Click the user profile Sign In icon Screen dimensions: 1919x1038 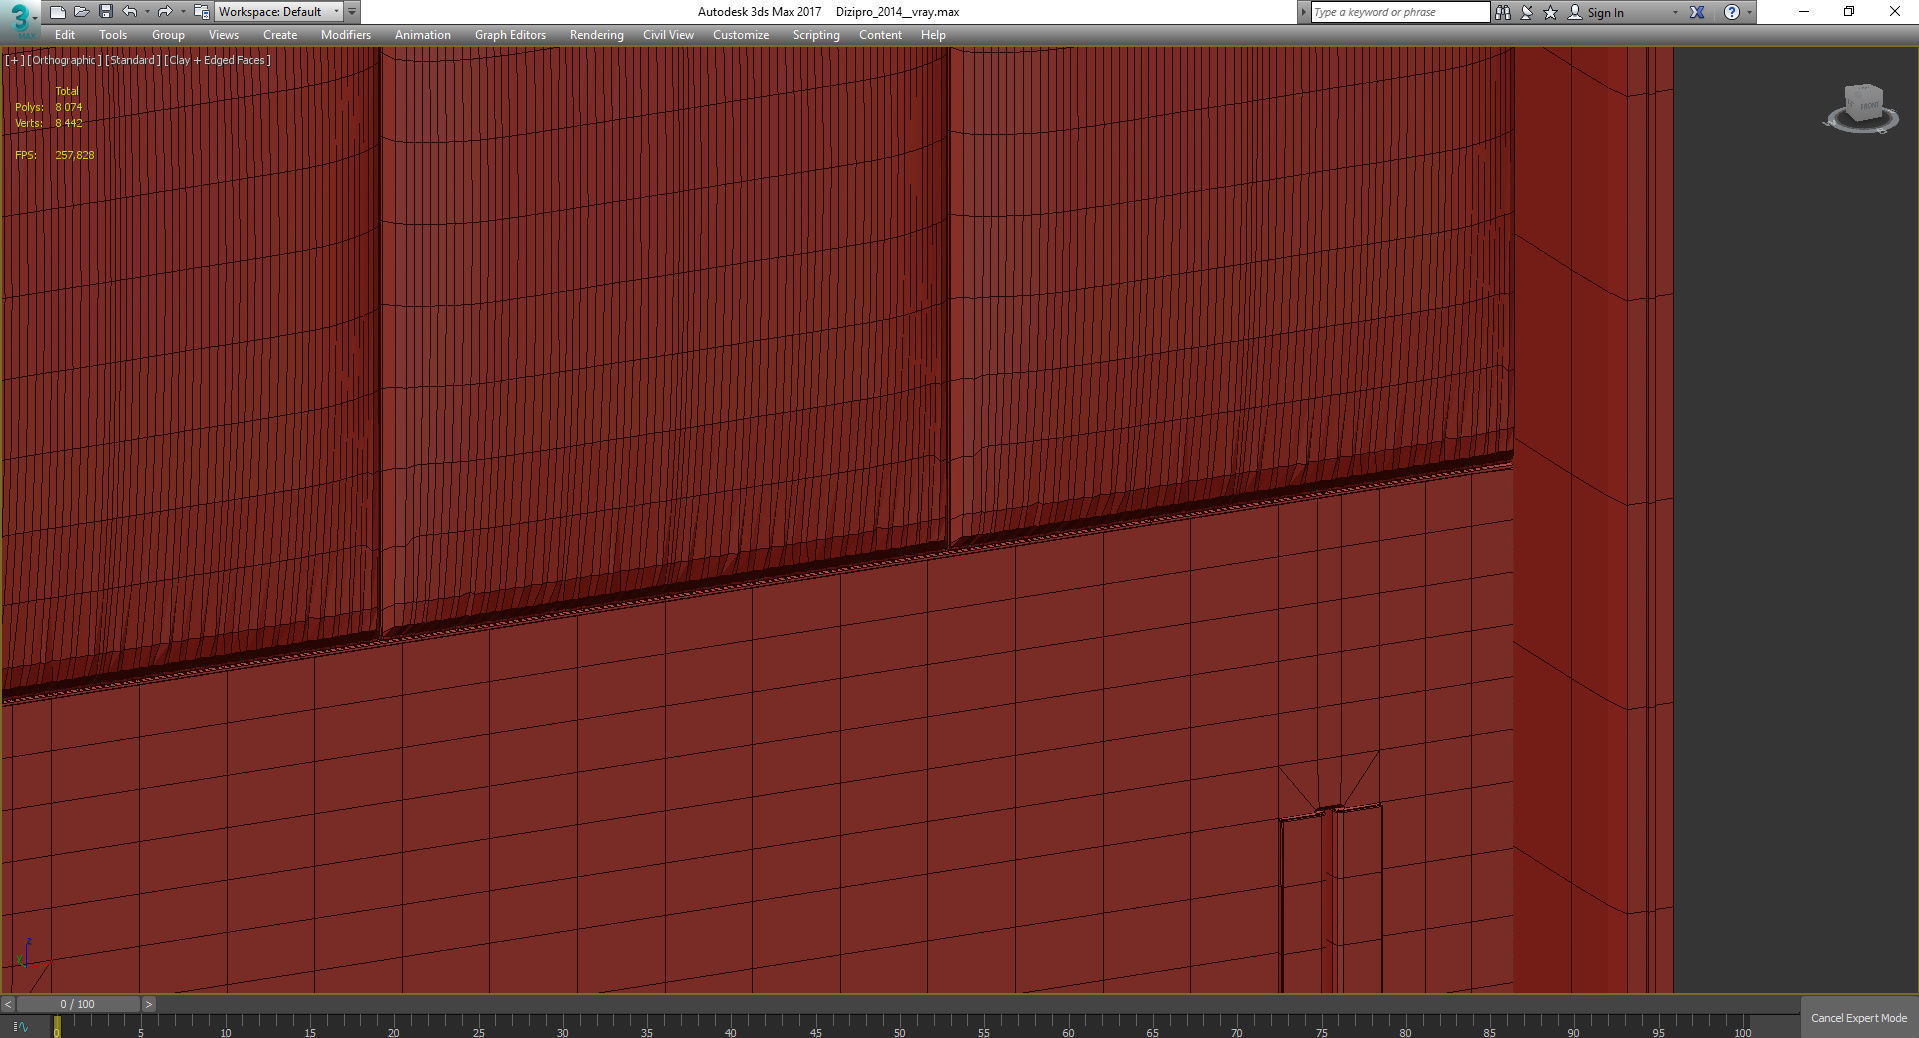point(1575,12)
